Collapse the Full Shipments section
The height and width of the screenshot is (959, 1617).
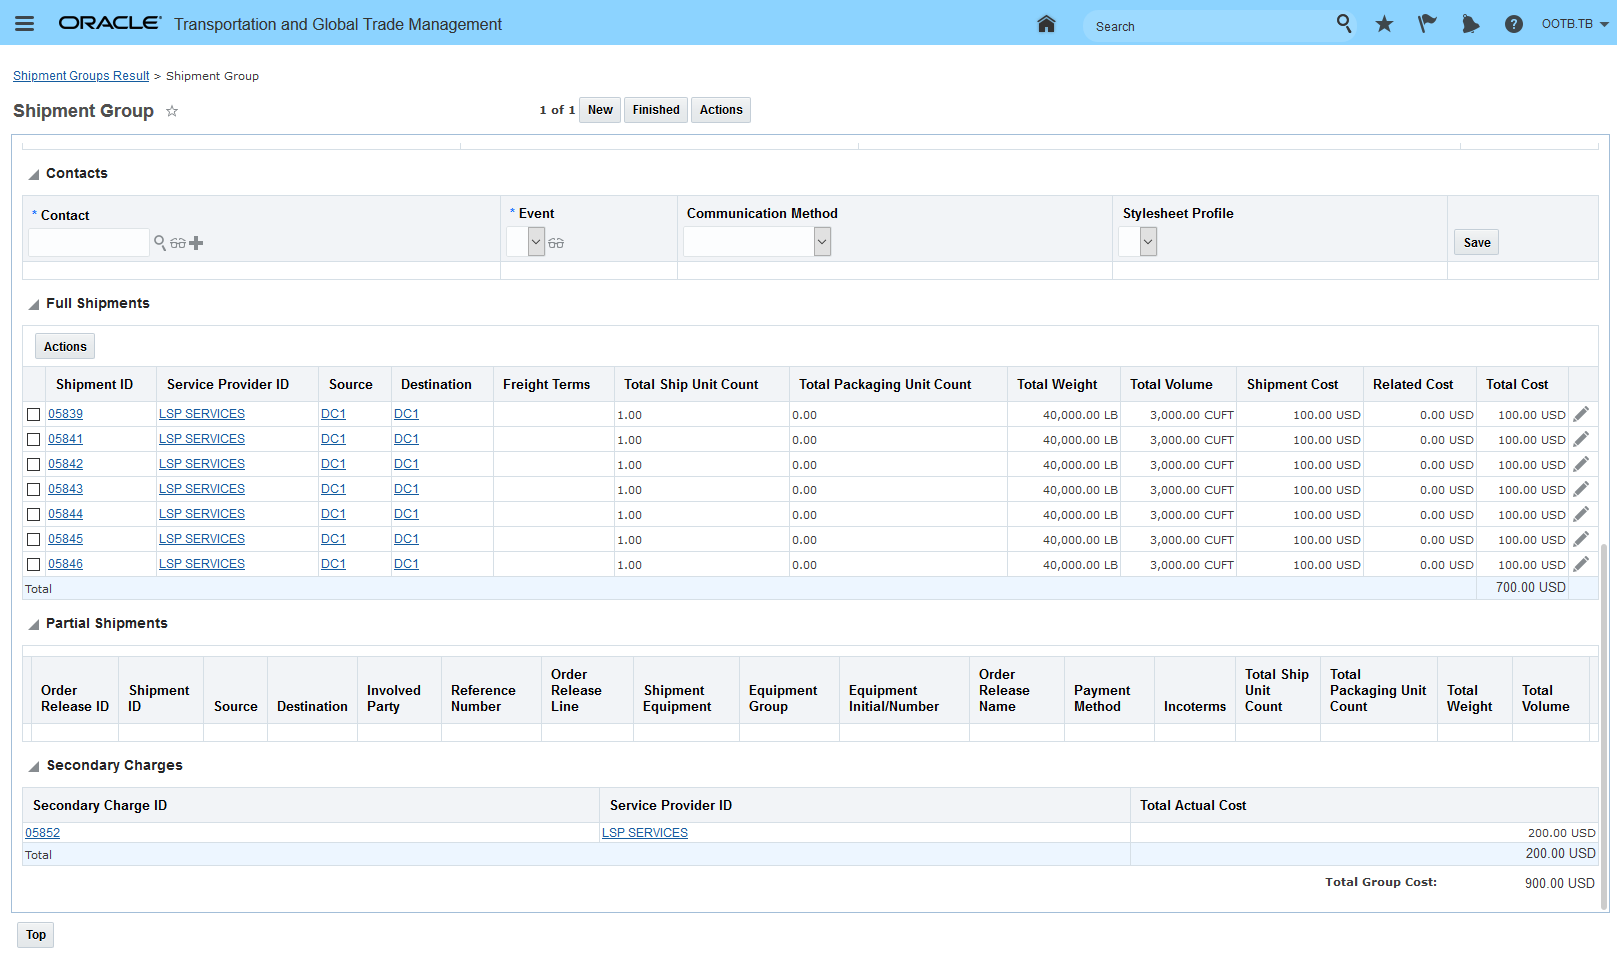point(34,304)
